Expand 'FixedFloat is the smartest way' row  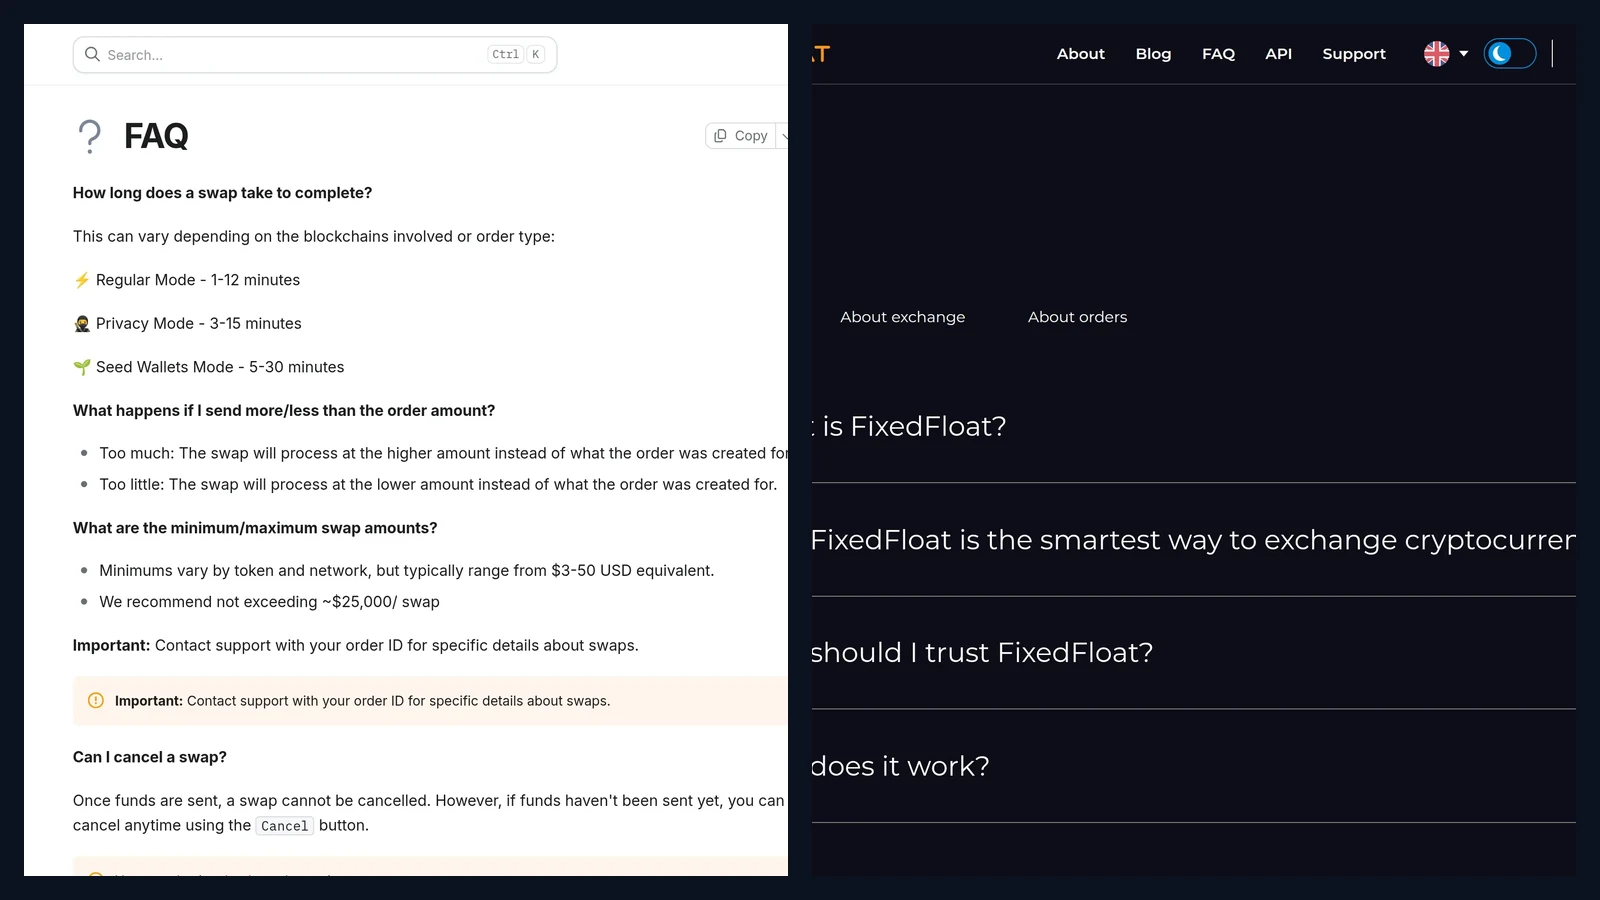[x=1194, y=540]
